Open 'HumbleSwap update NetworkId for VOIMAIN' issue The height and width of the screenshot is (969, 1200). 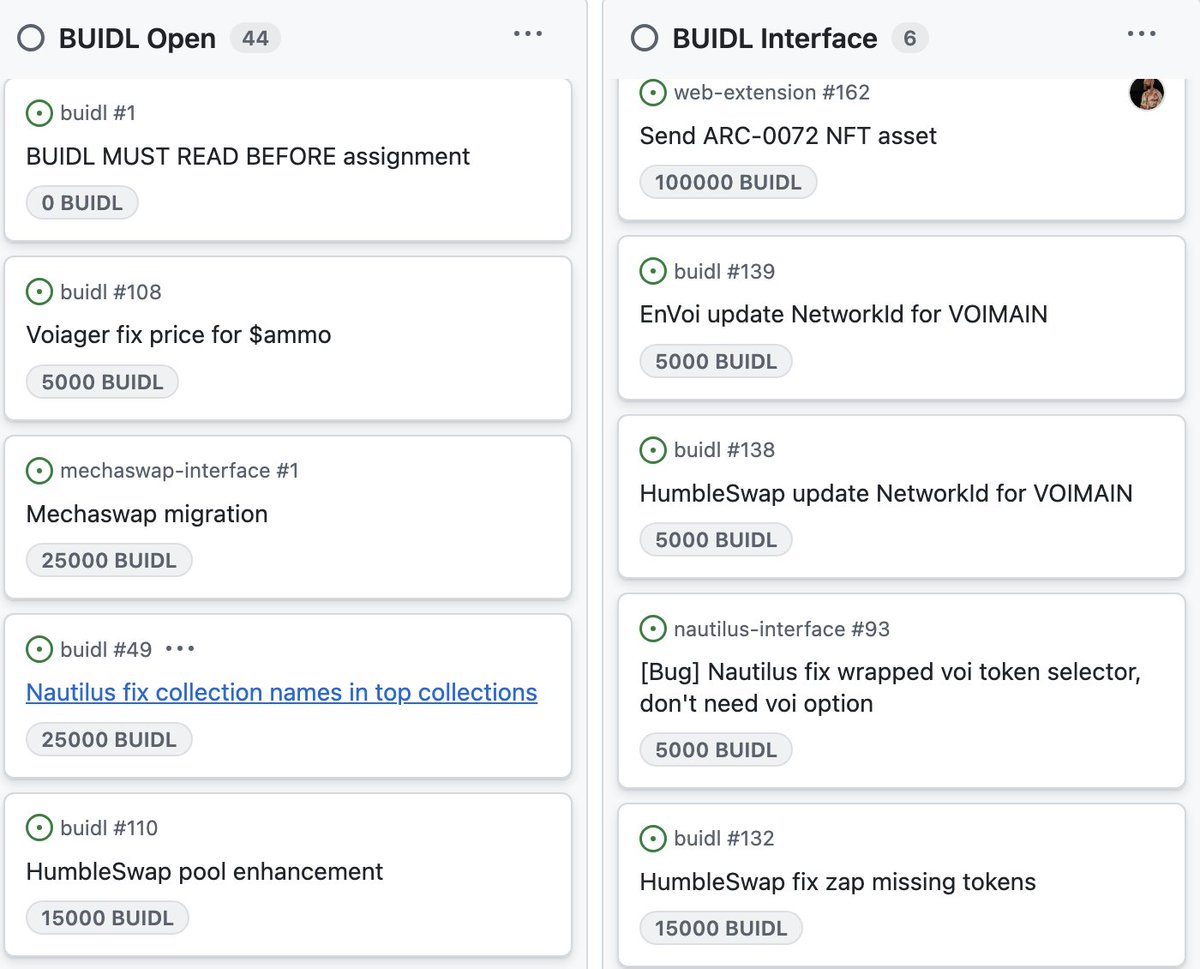[886, 493]
